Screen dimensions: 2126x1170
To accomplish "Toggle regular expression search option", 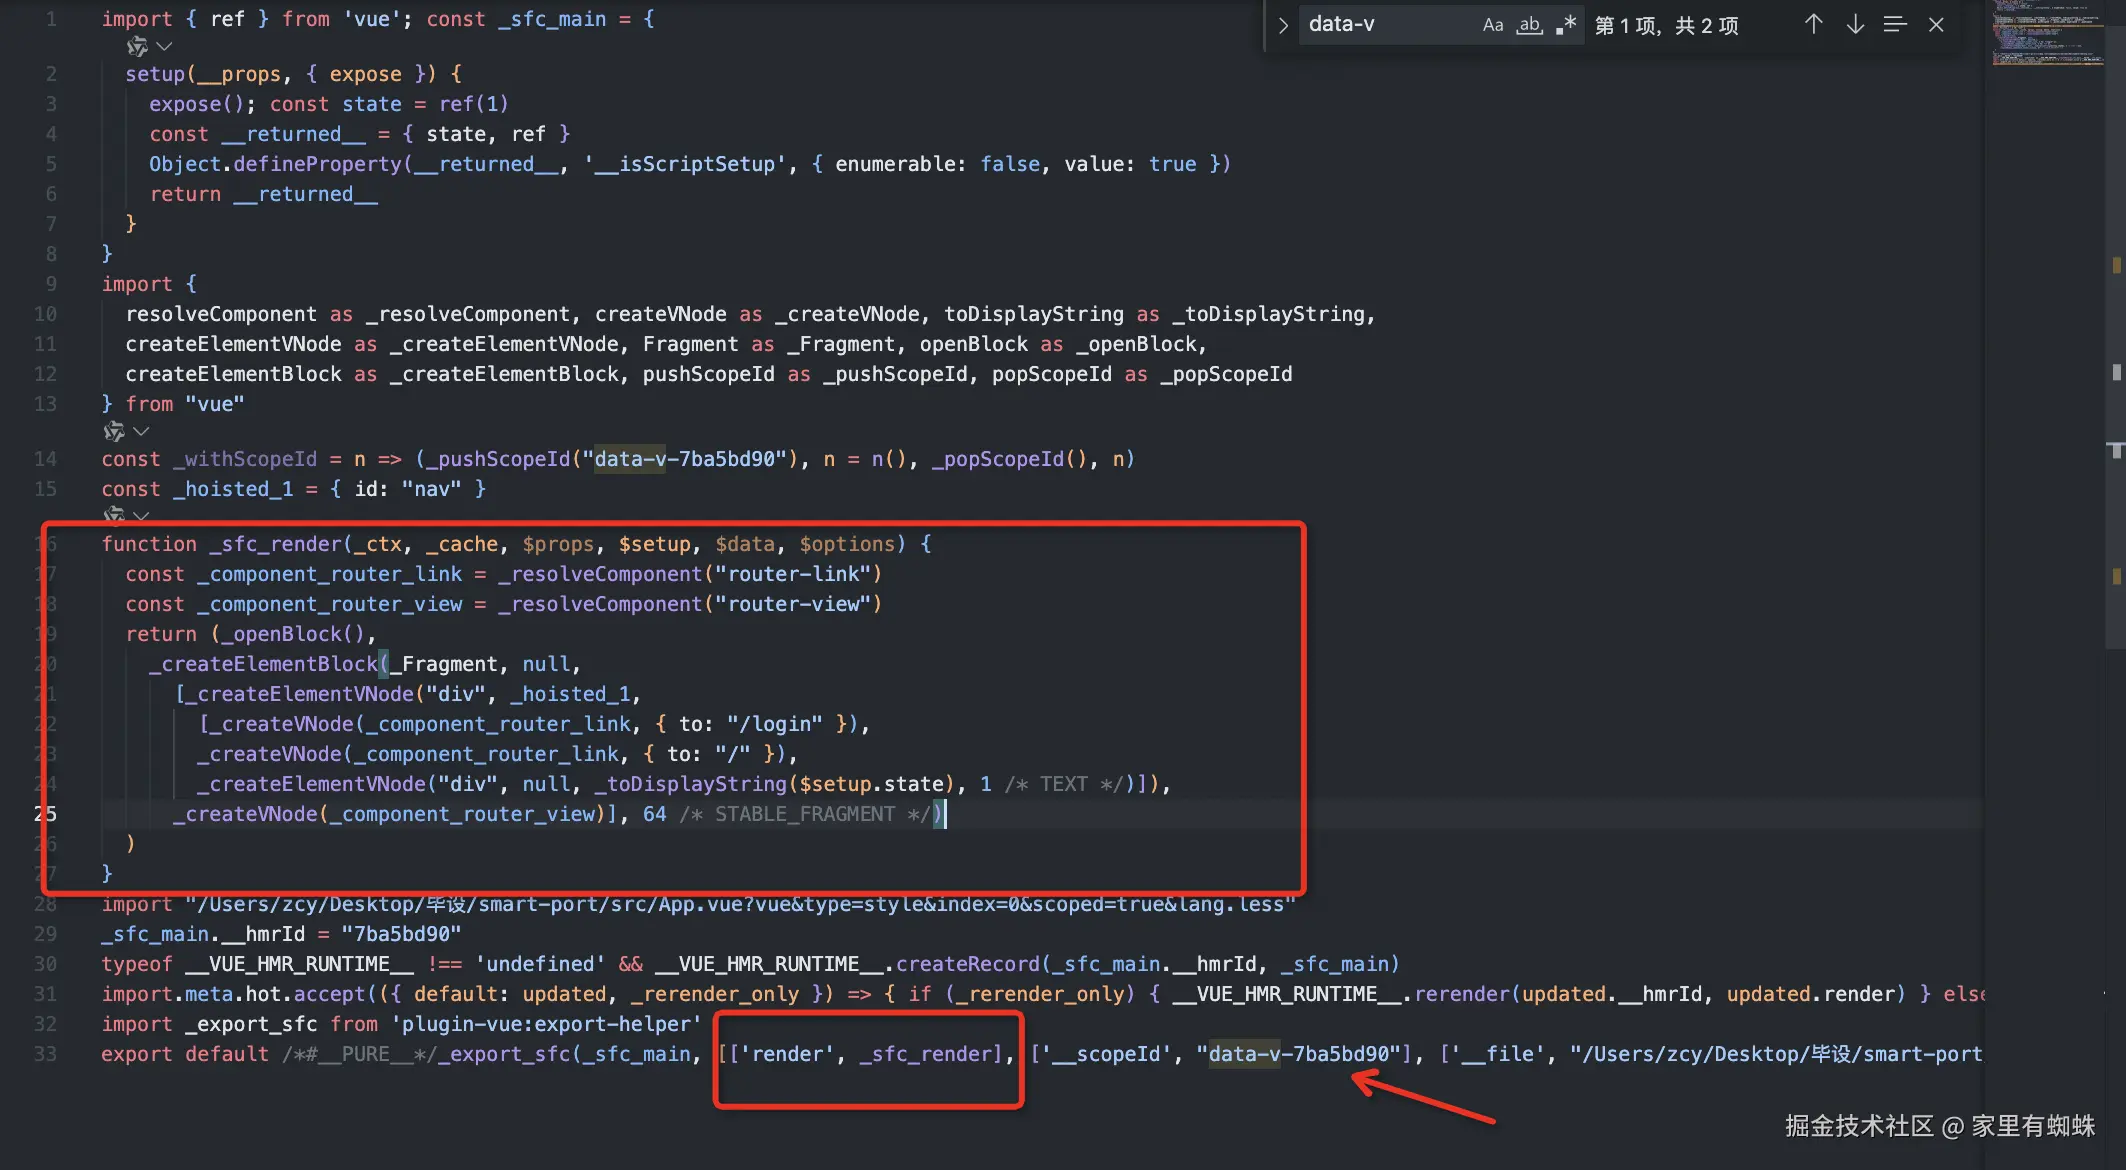I will pyautogui.click(x=1566, y=25).
